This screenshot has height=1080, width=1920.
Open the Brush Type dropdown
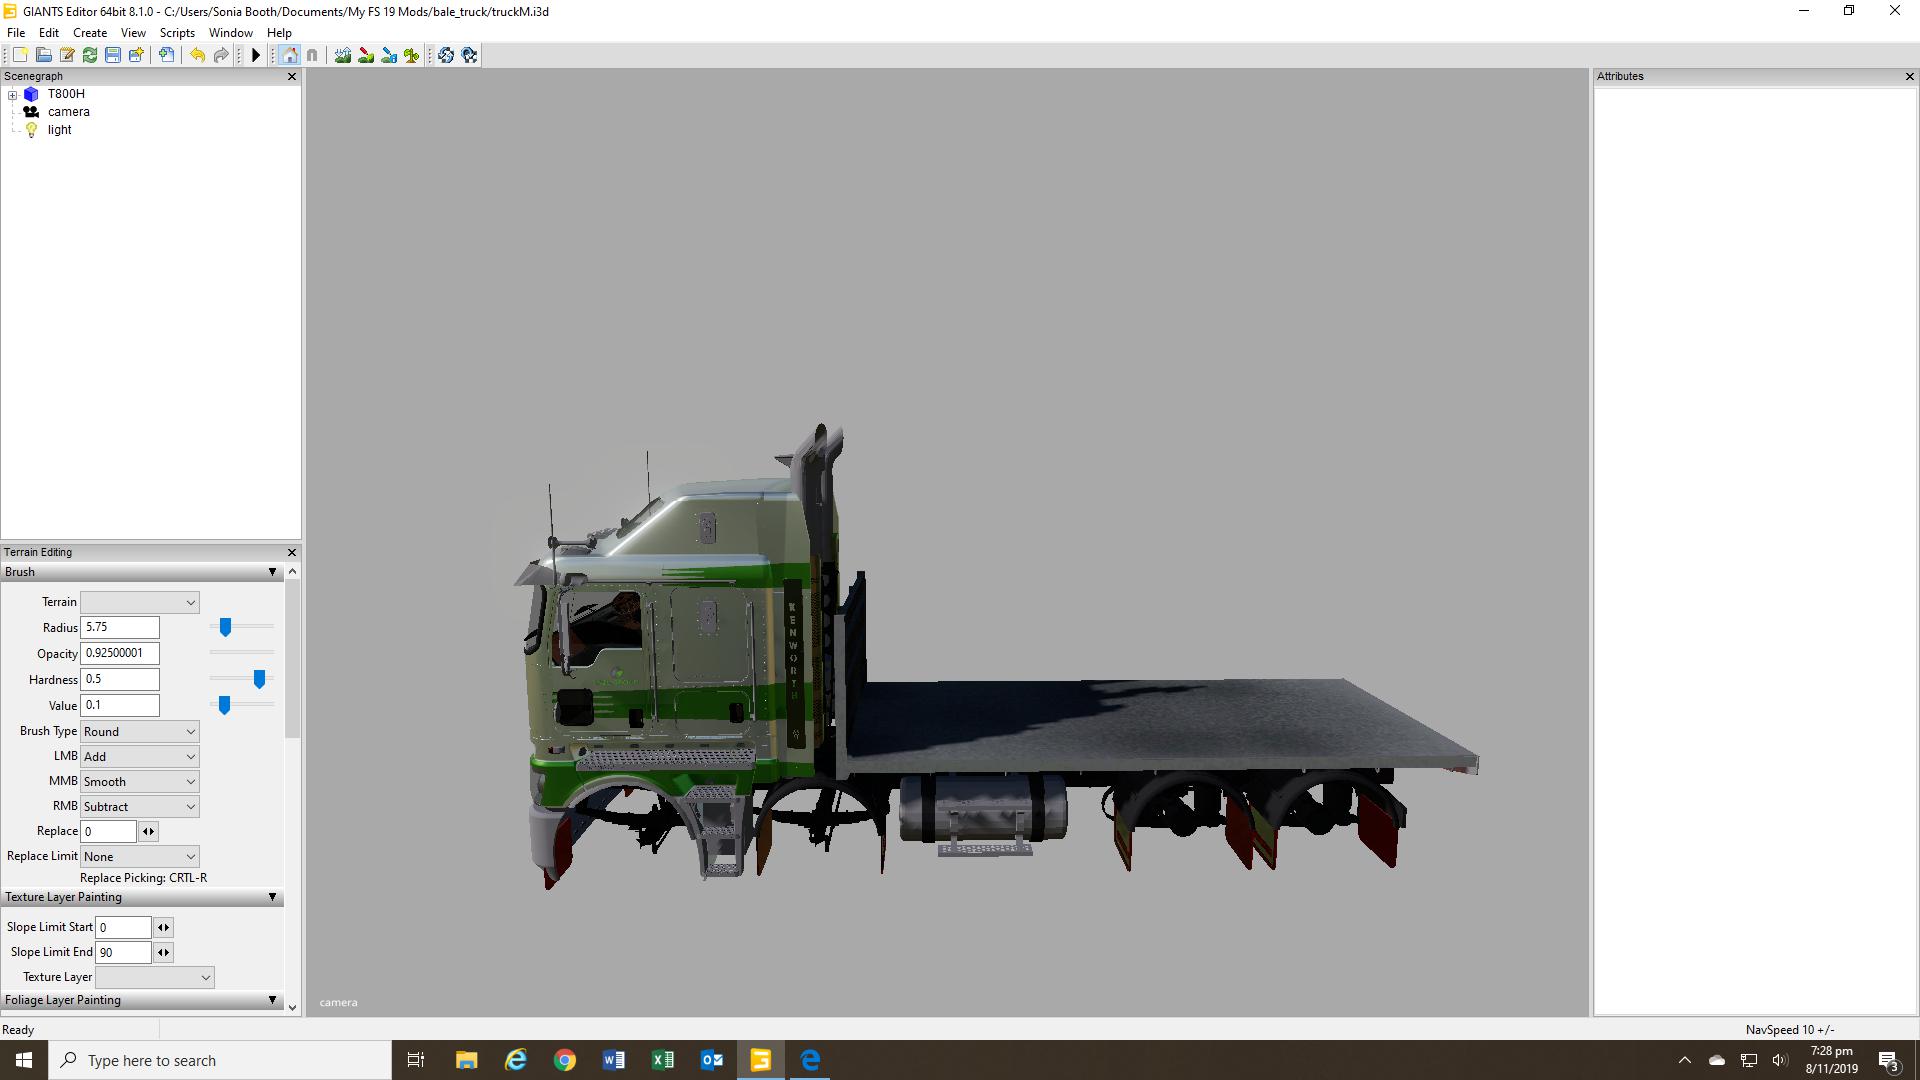tap(139, 731)
